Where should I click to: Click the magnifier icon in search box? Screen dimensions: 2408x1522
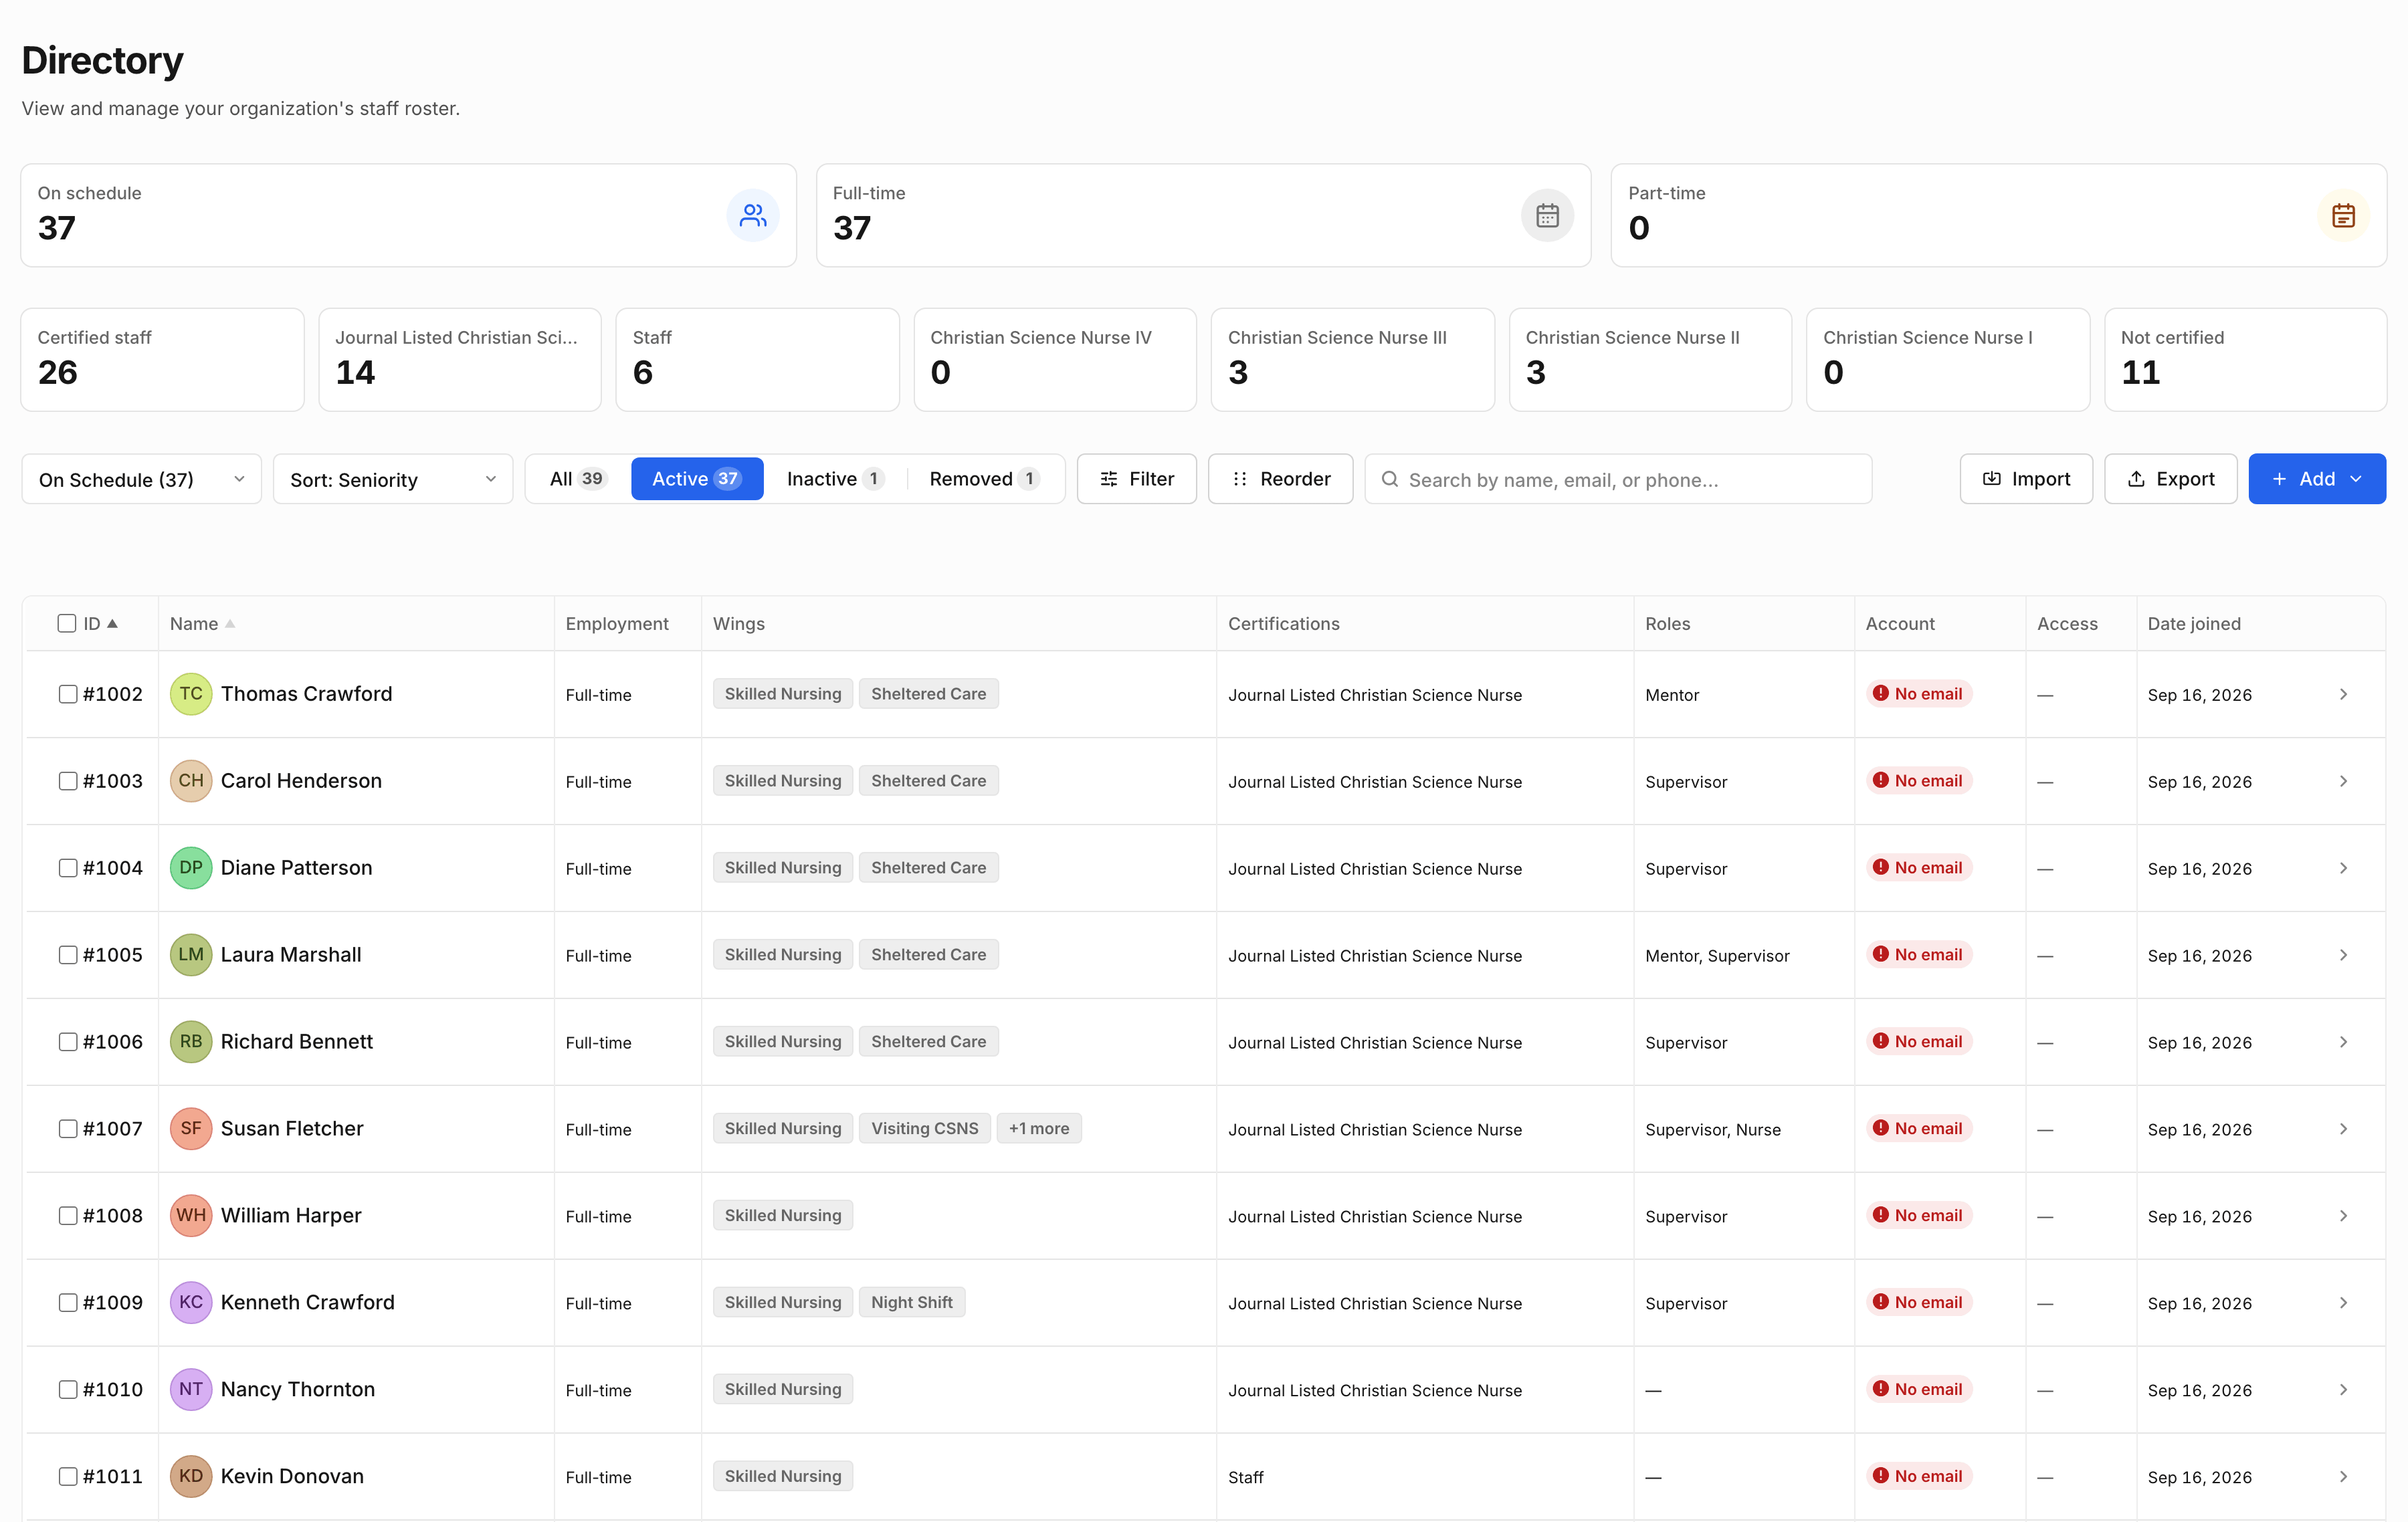click(1389, 480)
